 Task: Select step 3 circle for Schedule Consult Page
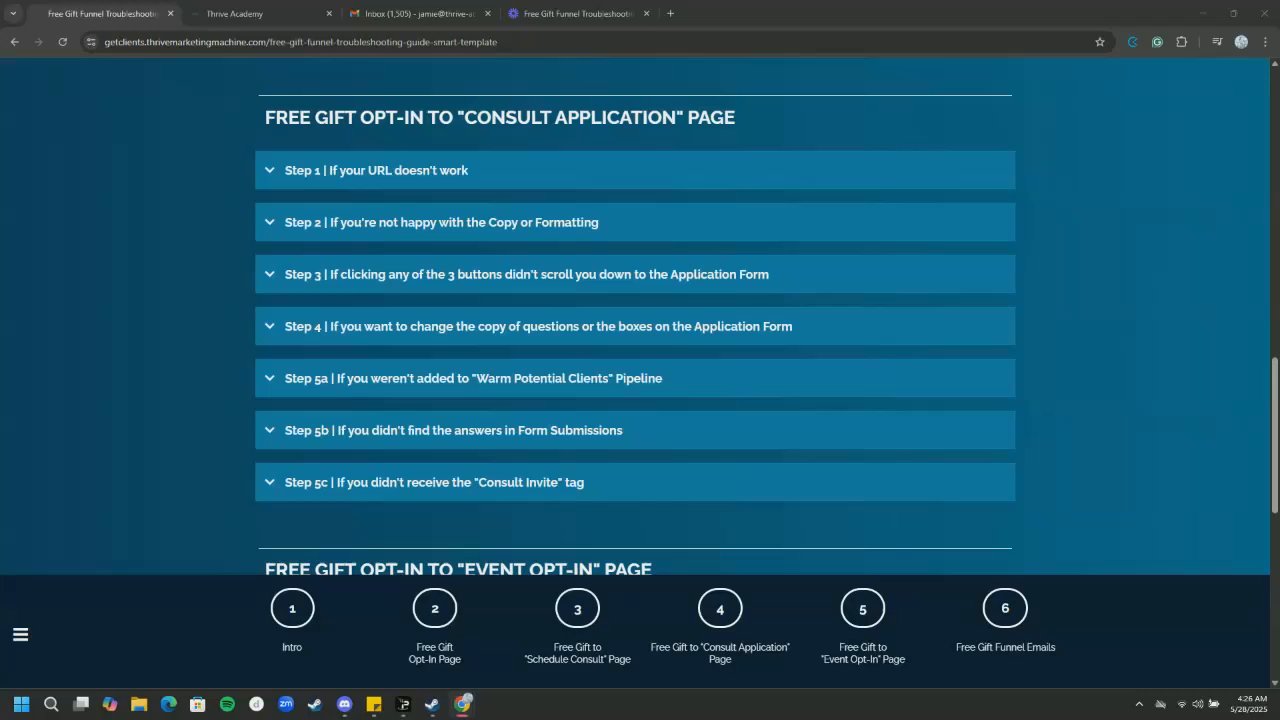(577, 608)
